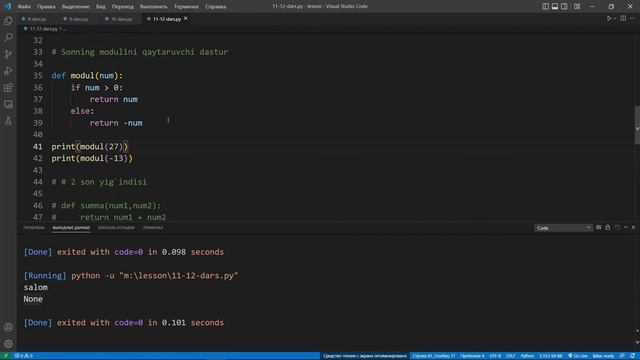Open the Testing flask view
The image size is (640, 360).
tap(8, 121)
